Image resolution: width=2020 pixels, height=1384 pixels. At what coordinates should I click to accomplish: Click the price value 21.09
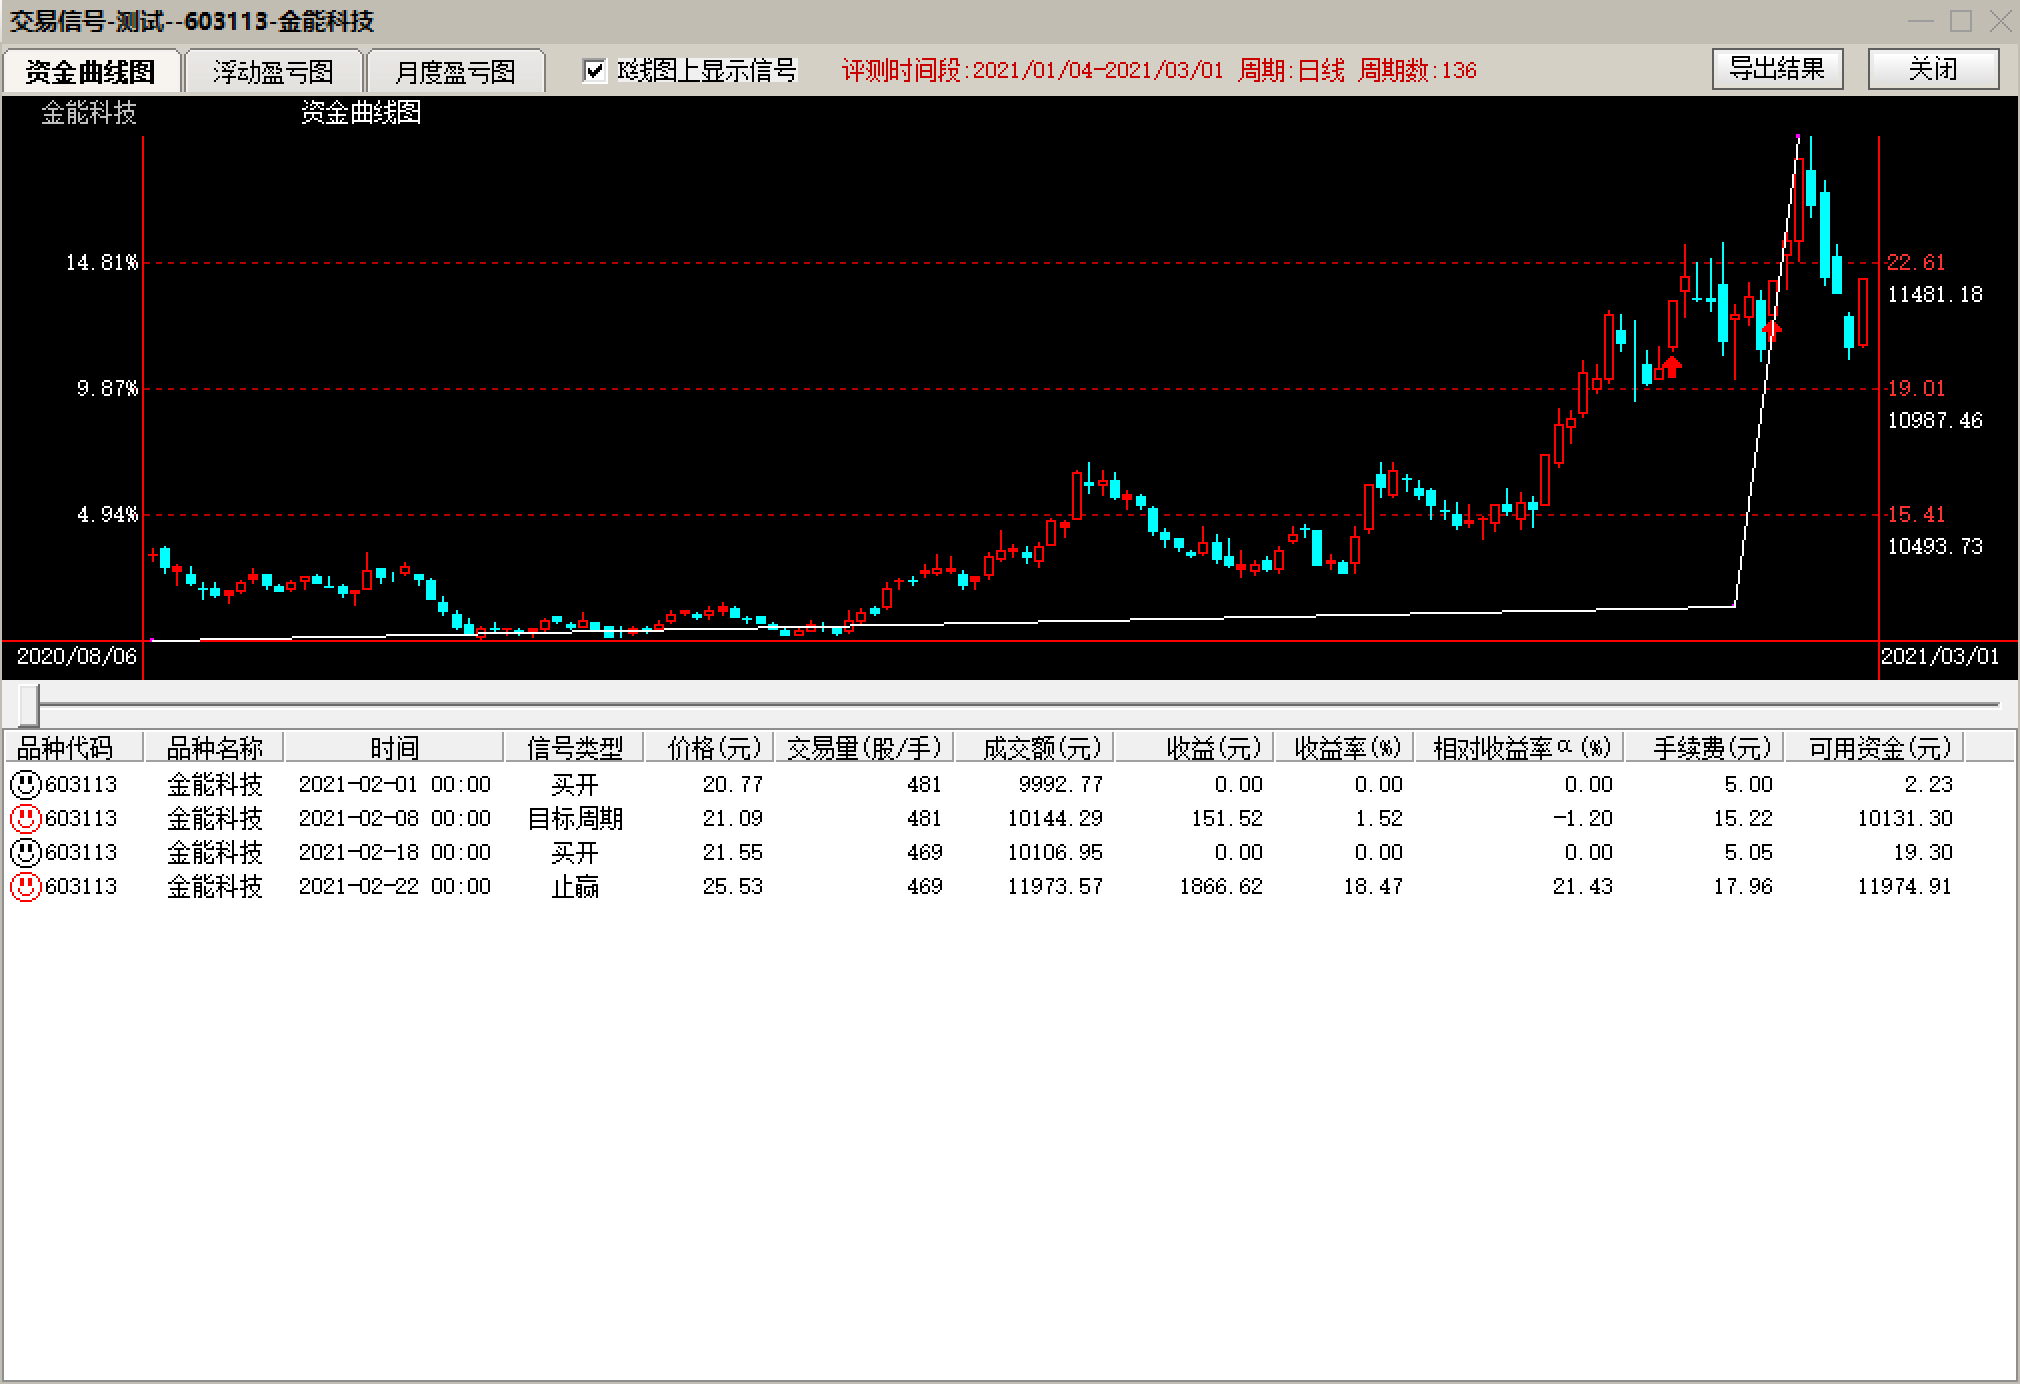(x=733, y=818)
